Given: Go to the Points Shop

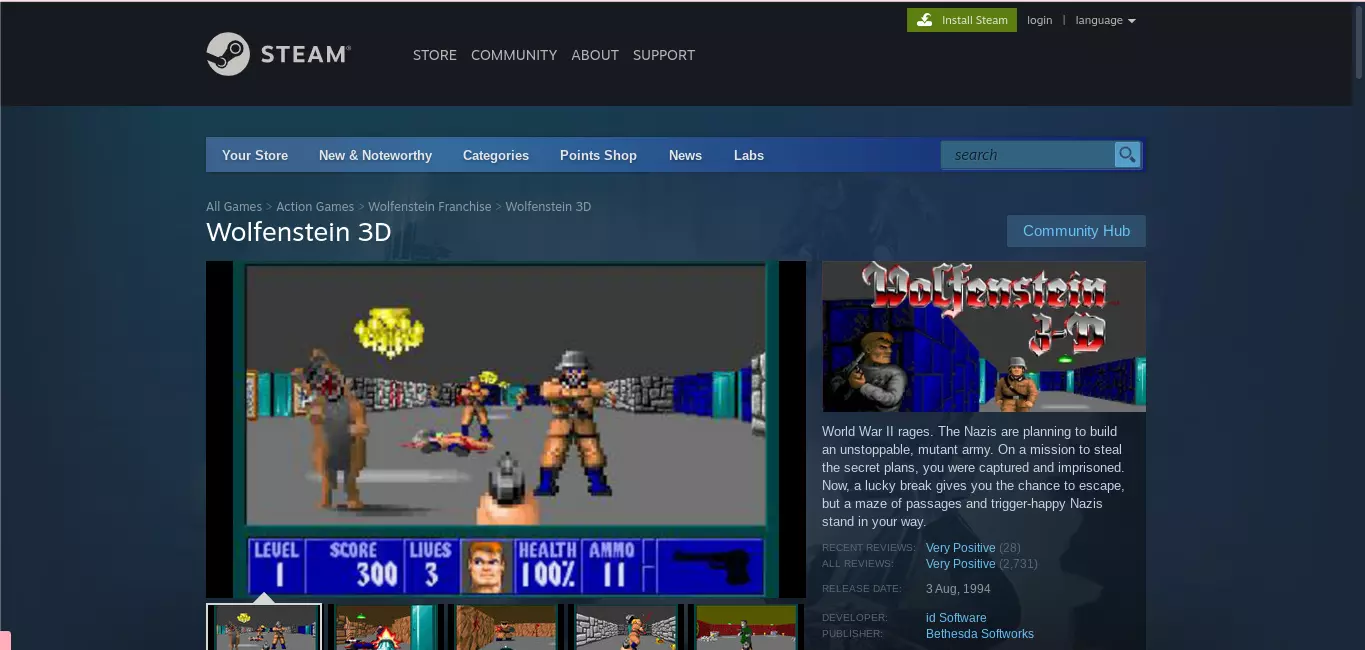Looking at the screenshot, I should (598, 155).
